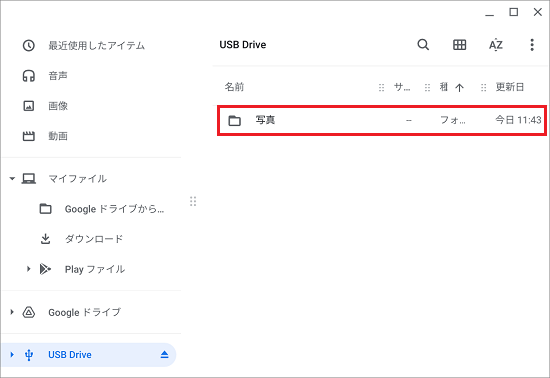Image resolution: width=550 pixels, height=378 pixels.
Task: Click the USB icon beside USB Drive
Action: [x=29, y=355]
